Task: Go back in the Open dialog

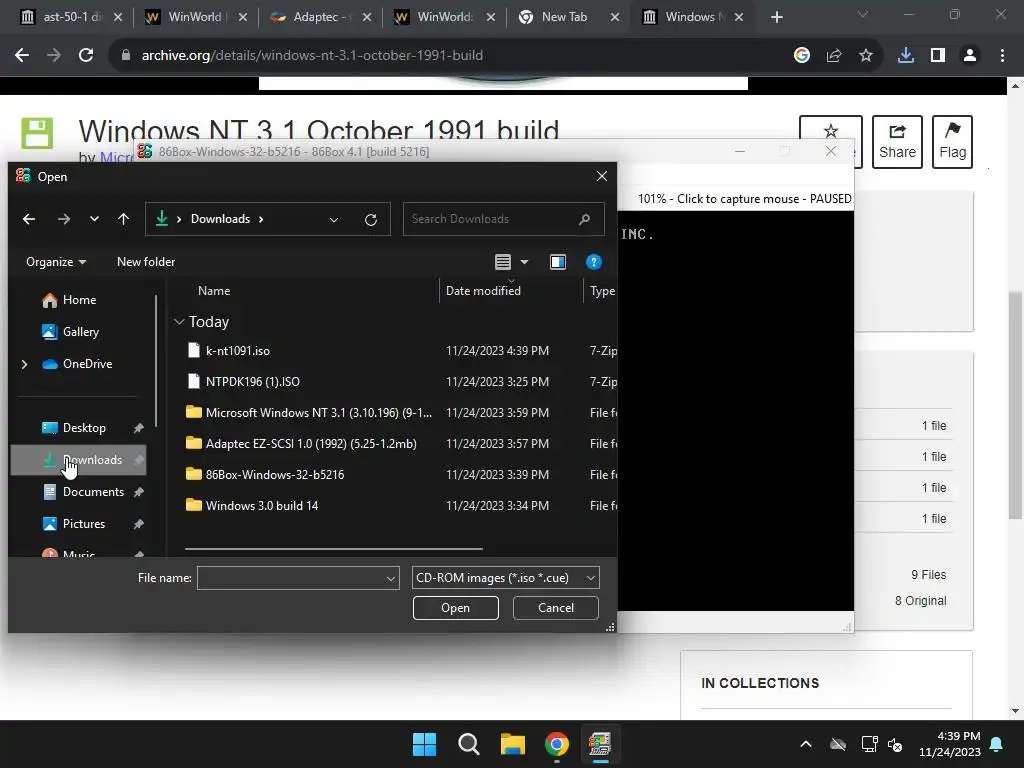Action: [29, 219]
